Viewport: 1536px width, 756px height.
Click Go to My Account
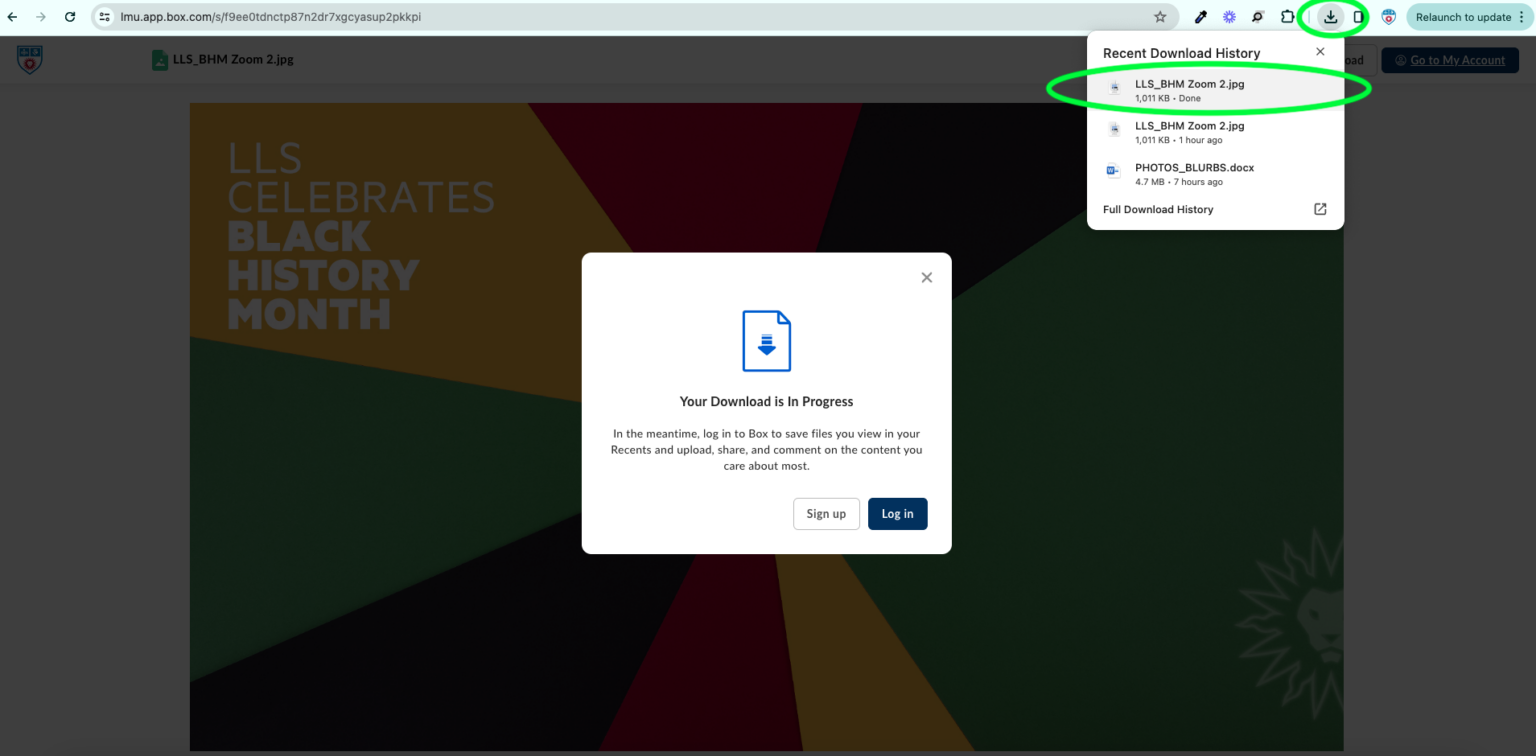pyautogui.click(x=1450, y=60)
